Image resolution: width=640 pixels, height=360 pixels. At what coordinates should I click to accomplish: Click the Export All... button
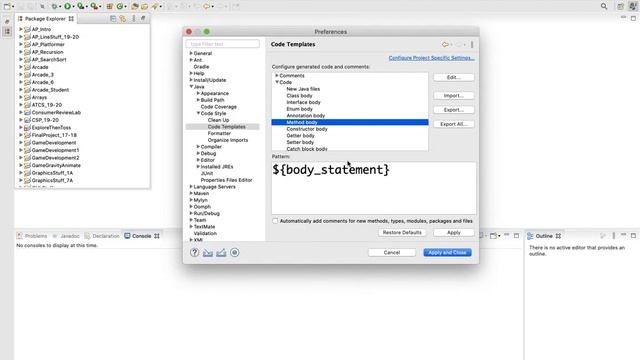(453, 124)
